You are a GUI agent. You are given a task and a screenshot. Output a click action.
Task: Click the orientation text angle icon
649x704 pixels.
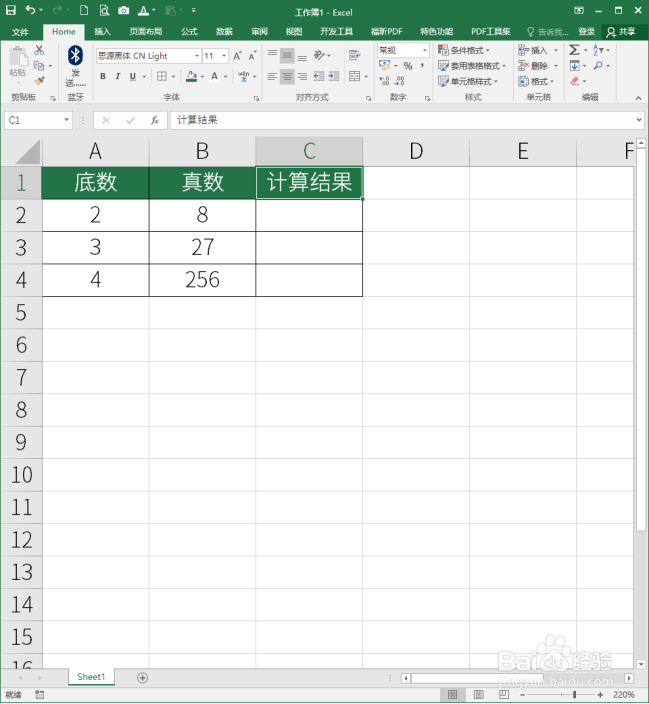(x=319, y=55)
